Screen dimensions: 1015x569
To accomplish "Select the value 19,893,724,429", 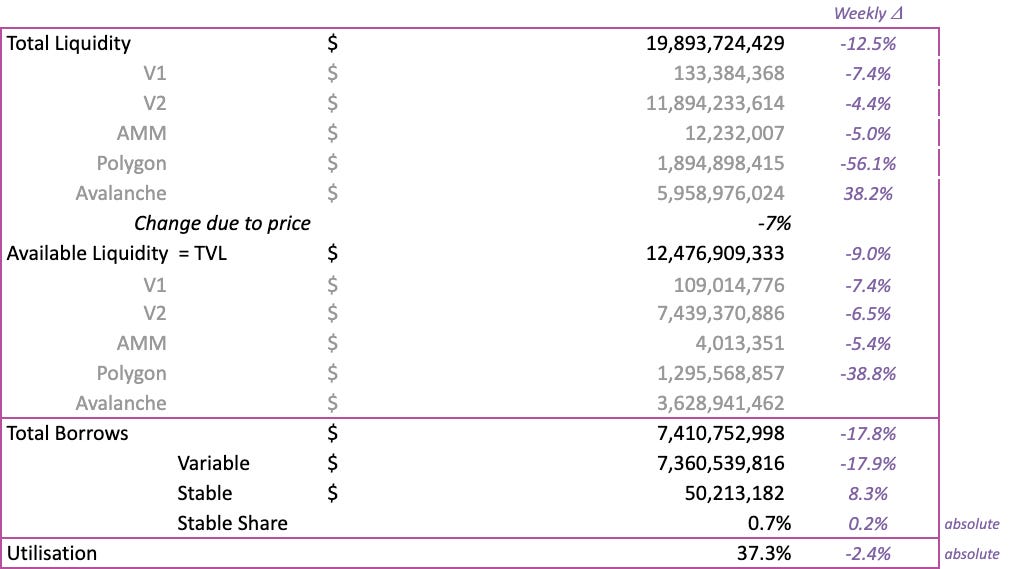I will point(715,43).
